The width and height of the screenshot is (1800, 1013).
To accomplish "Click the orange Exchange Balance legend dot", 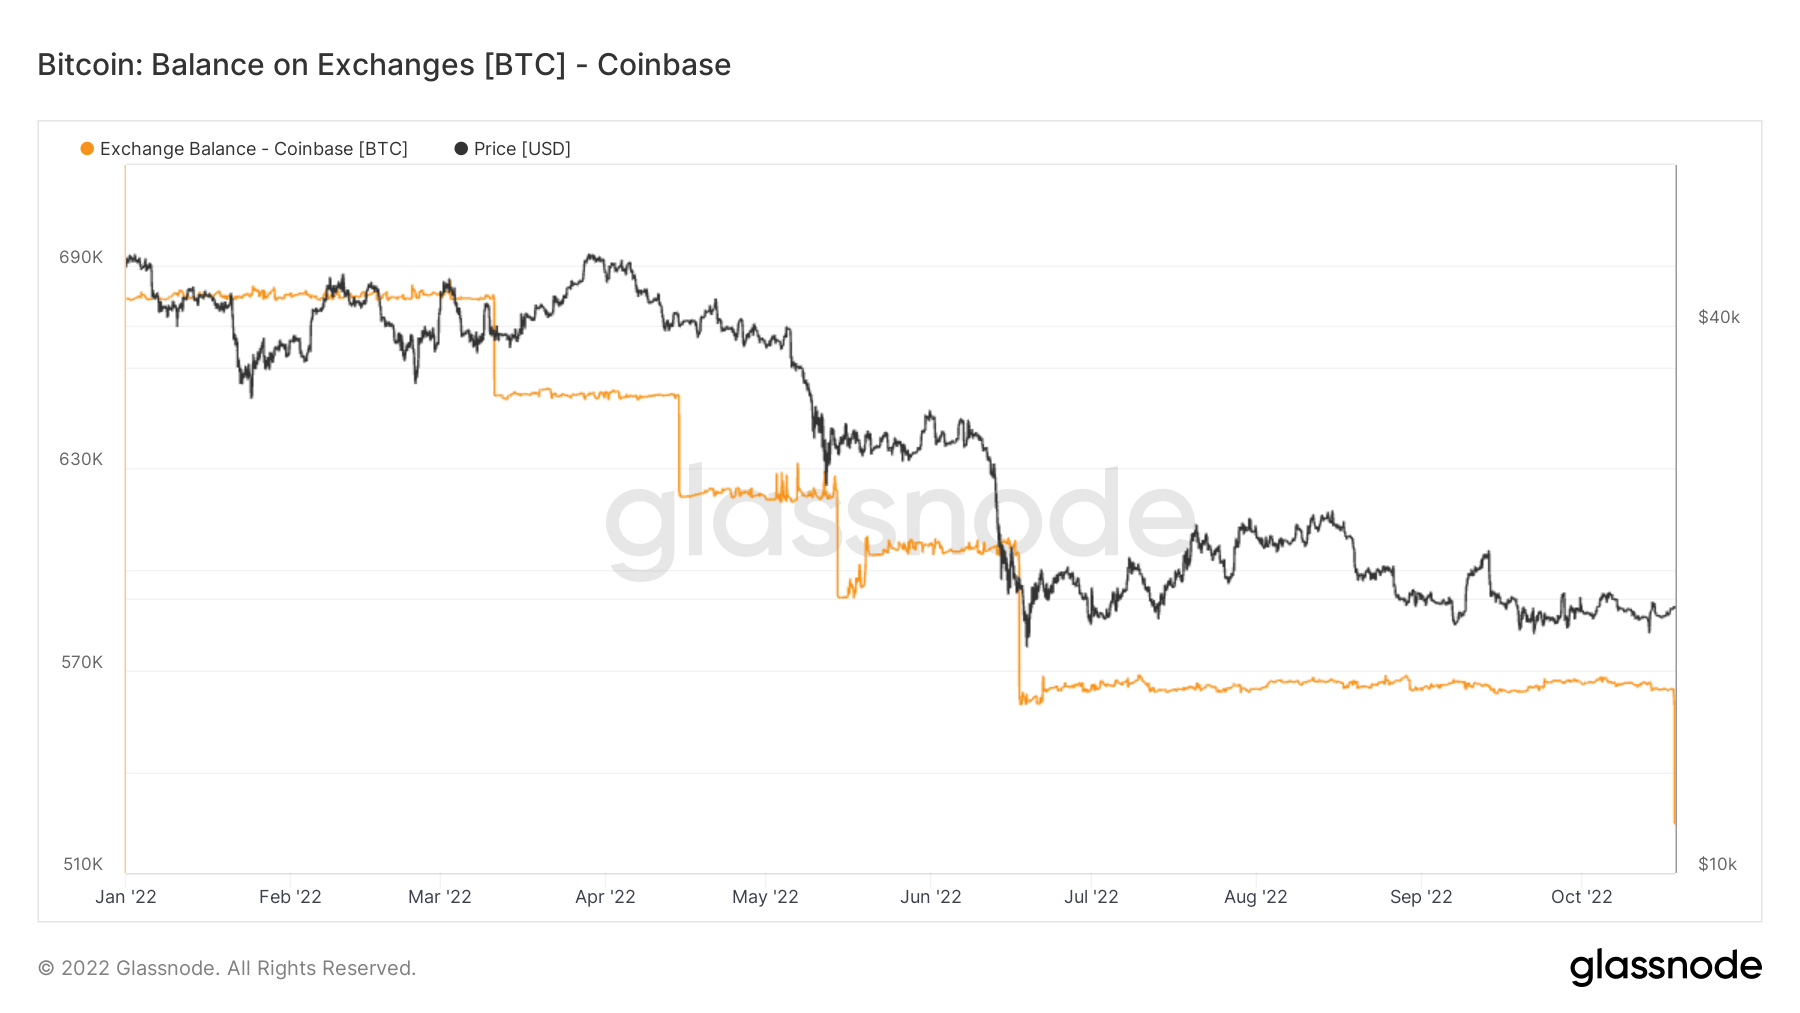I will 87,149.
